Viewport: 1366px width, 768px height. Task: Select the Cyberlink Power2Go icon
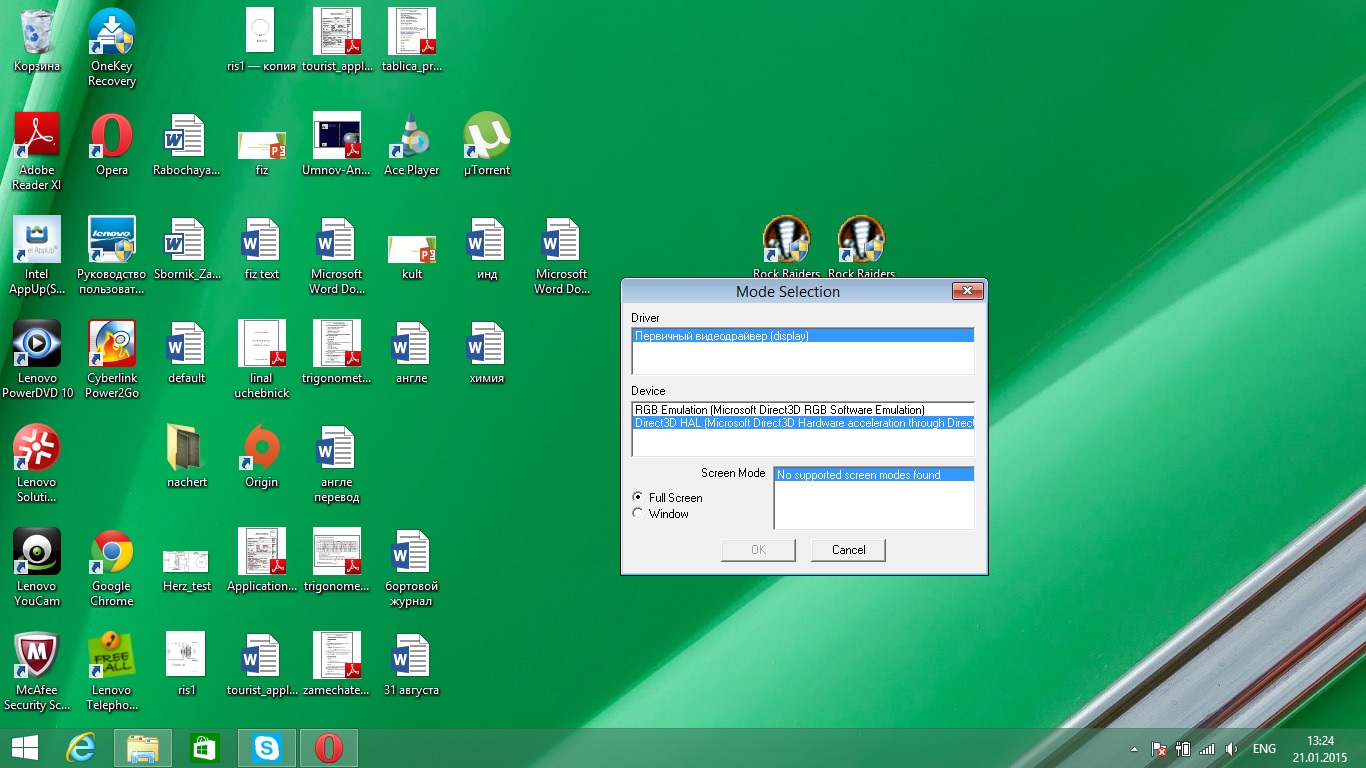pos(112,360)
